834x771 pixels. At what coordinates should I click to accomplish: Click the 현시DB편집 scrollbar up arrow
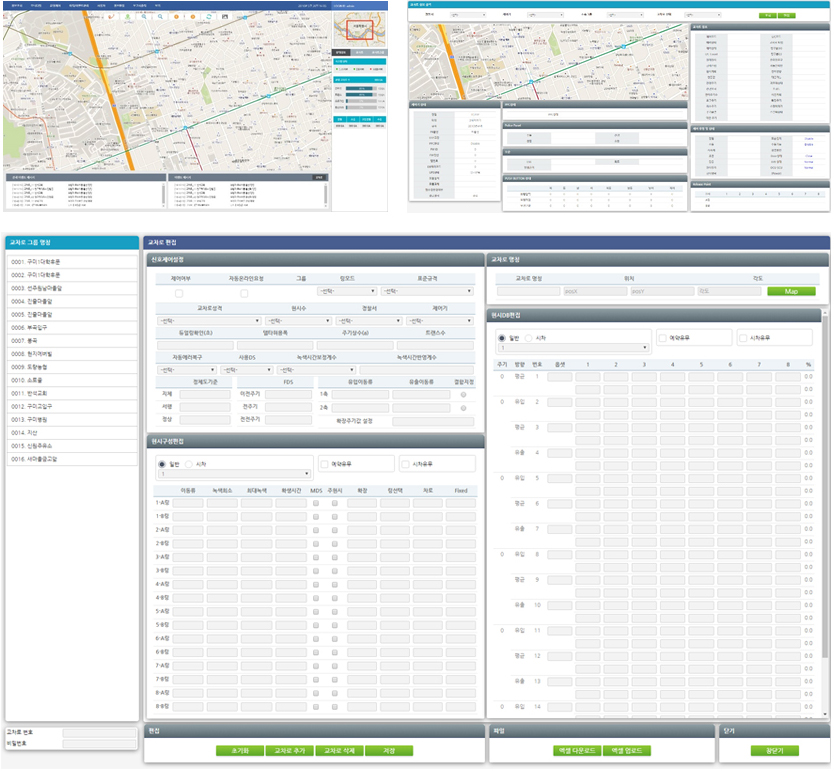tap(825, 314)
